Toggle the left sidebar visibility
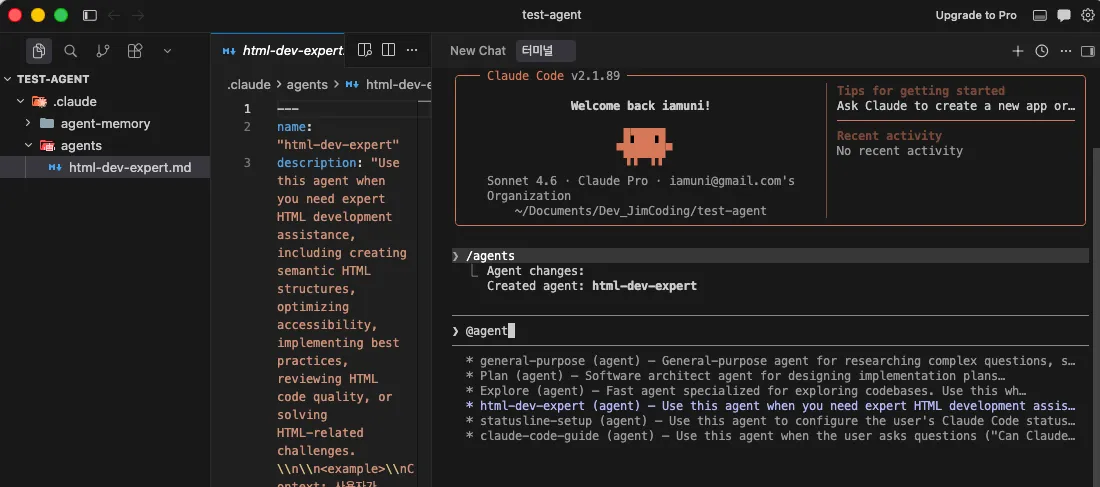The width and height of the screenshot is (1100, 487). (90, 15)
